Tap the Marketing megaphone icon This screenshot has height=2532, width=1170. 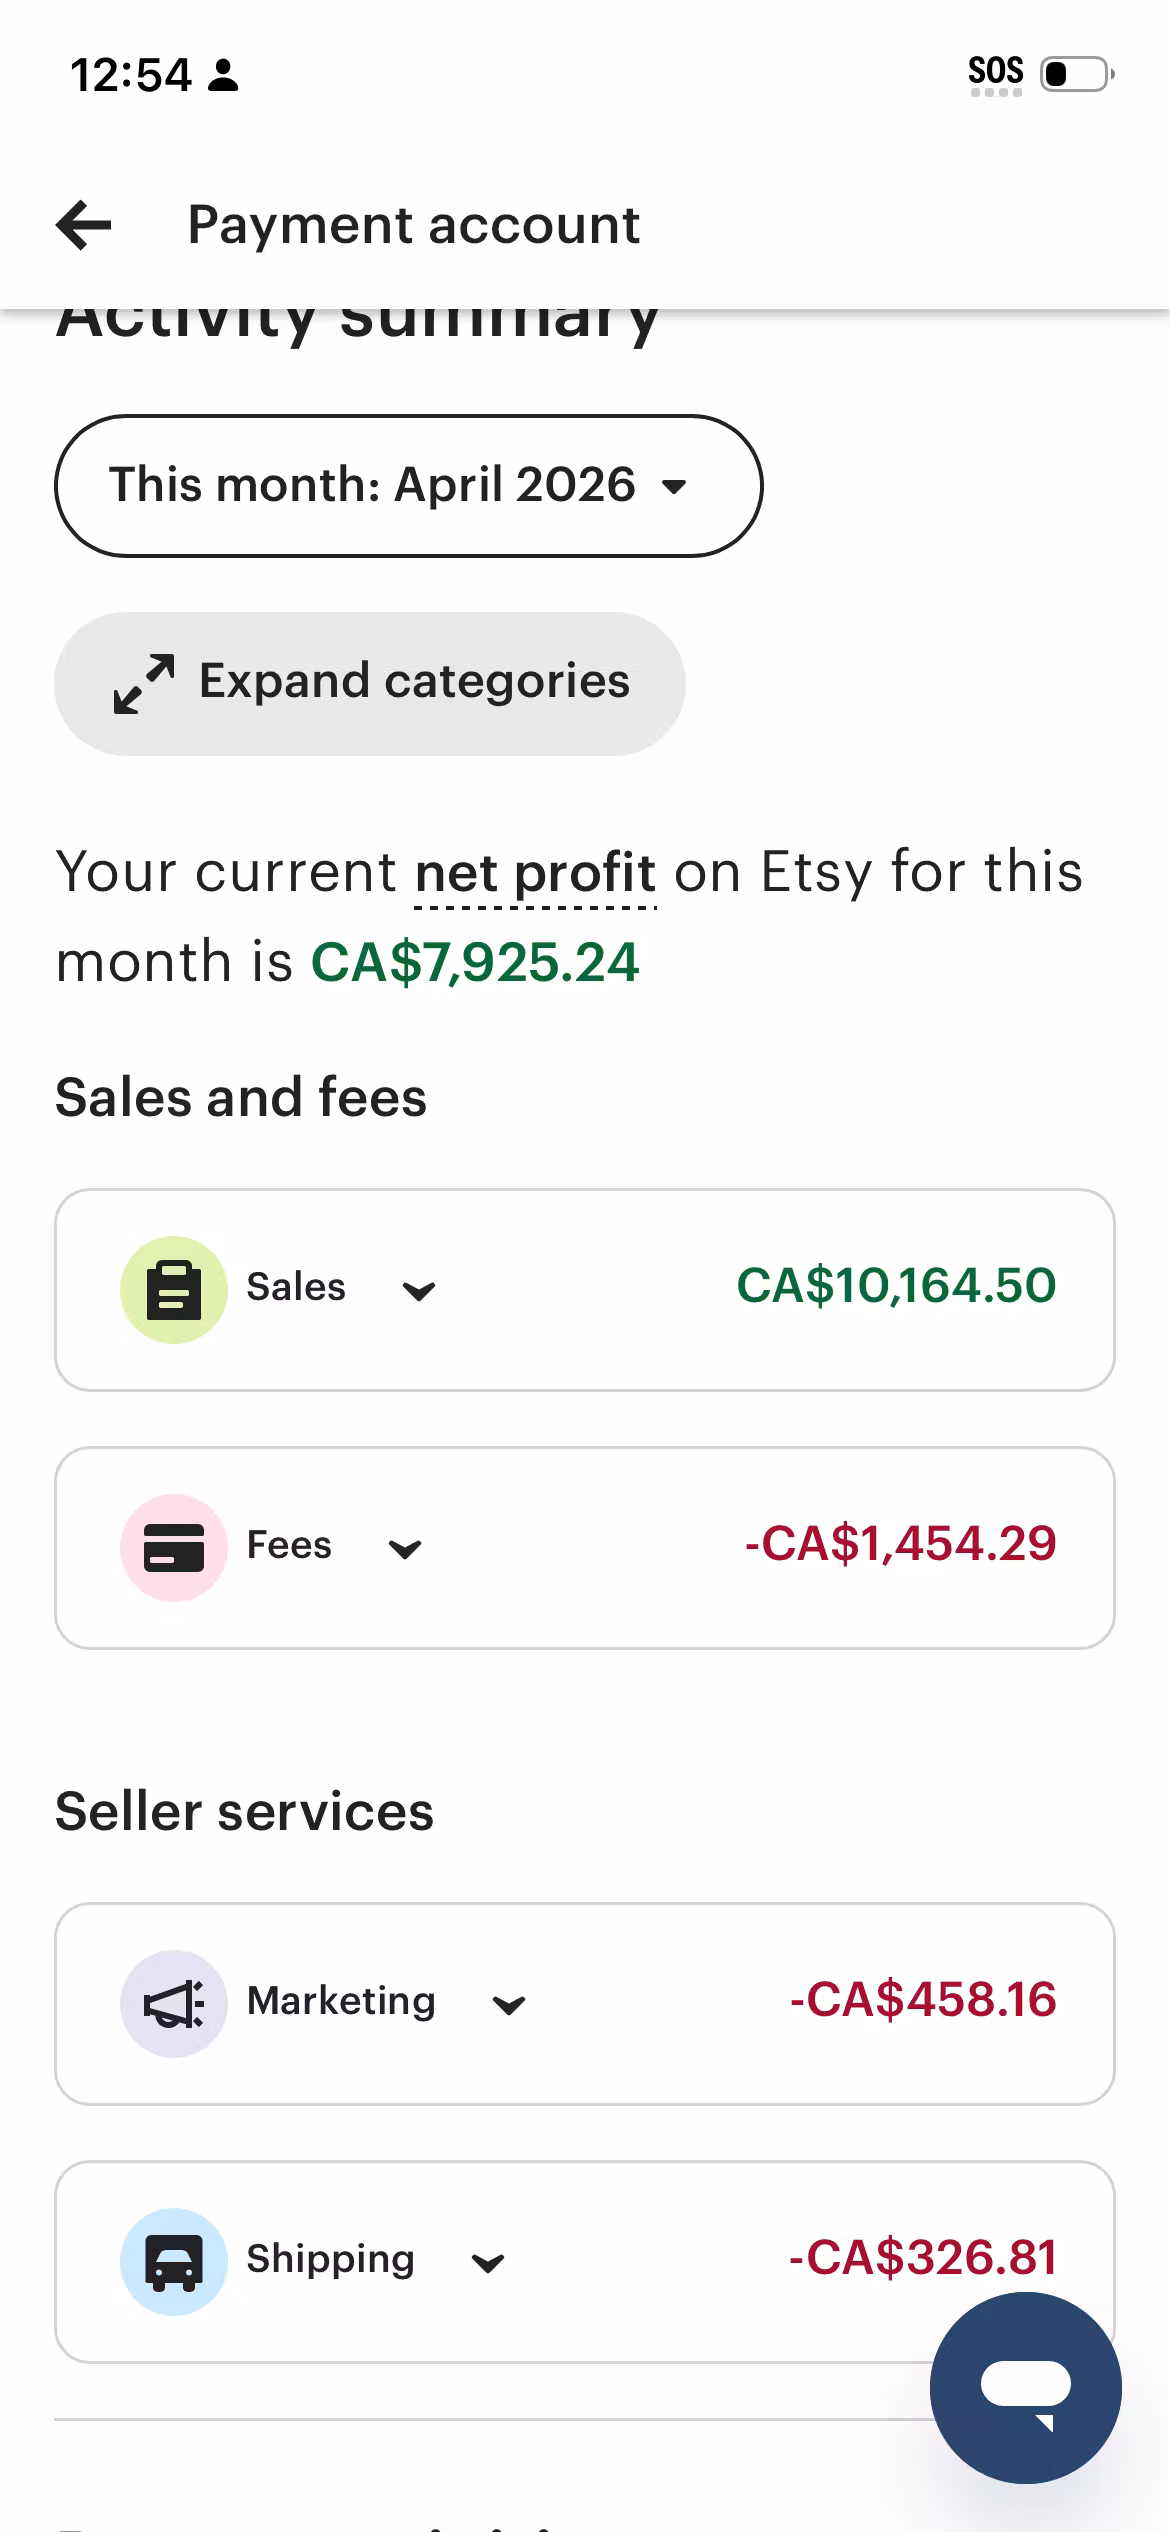(x=174, y=2003)
